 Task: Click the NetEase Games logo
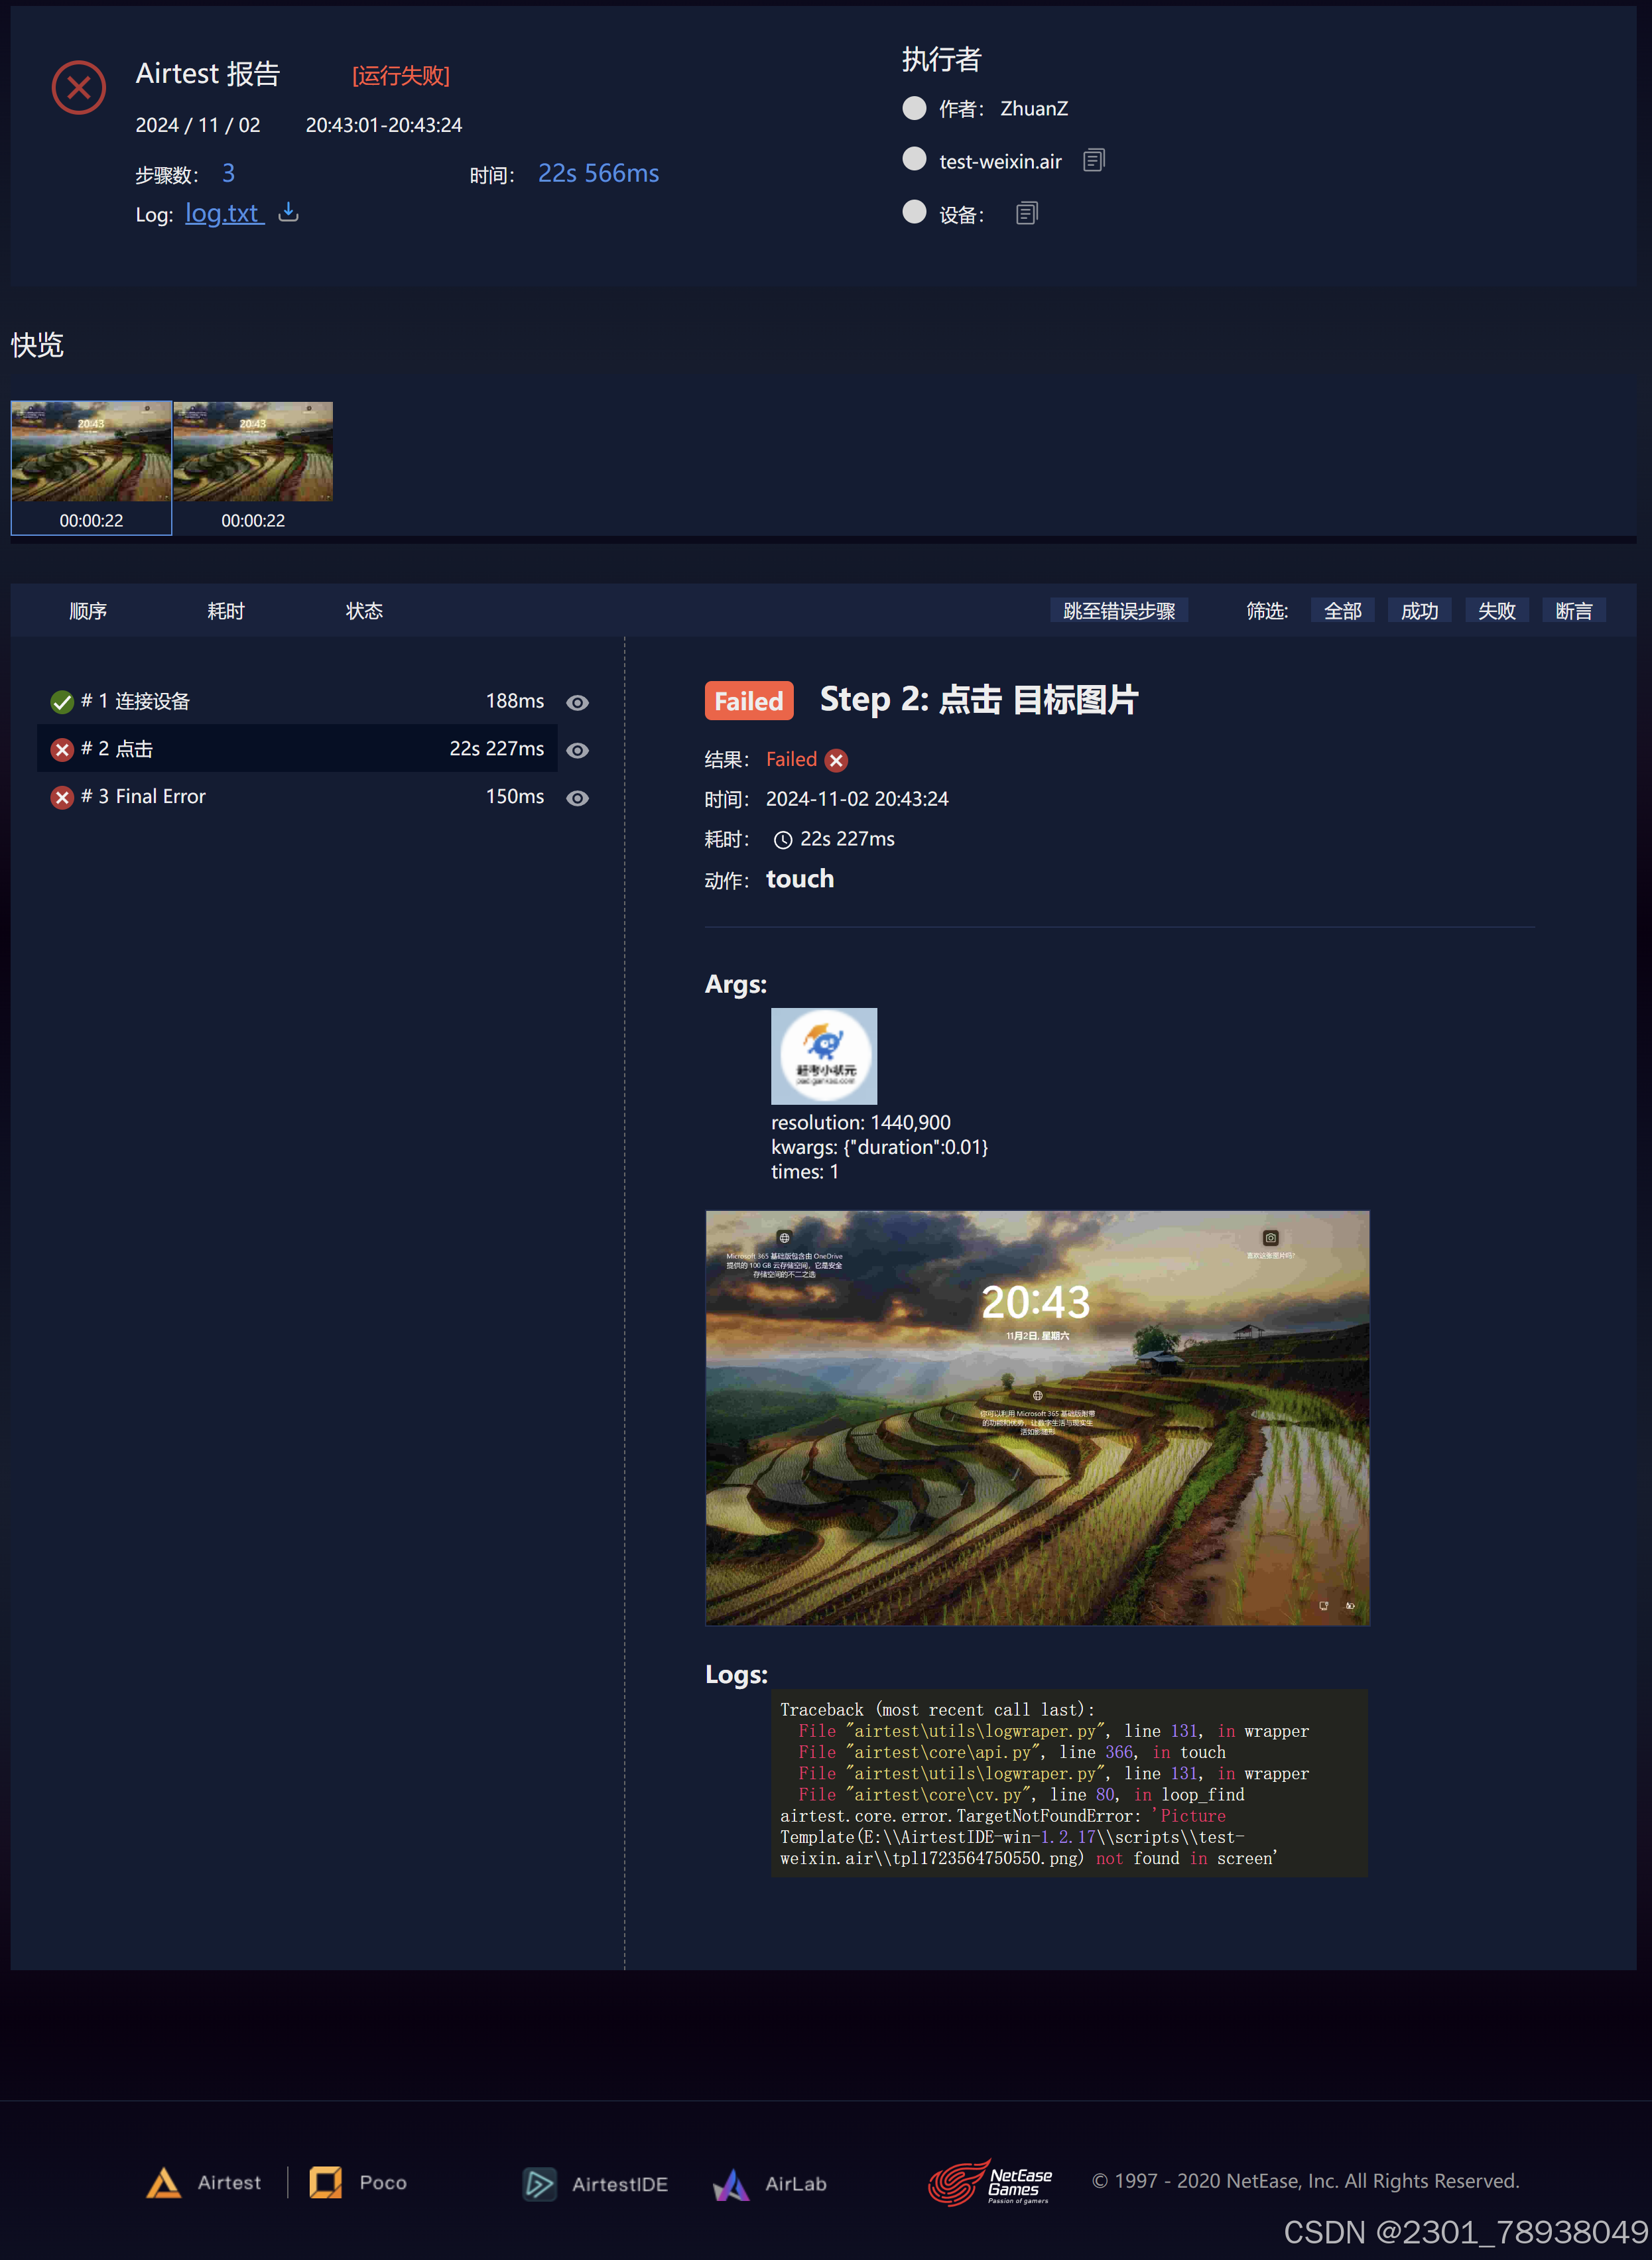pyautogui.click(x=990, y=2182)
